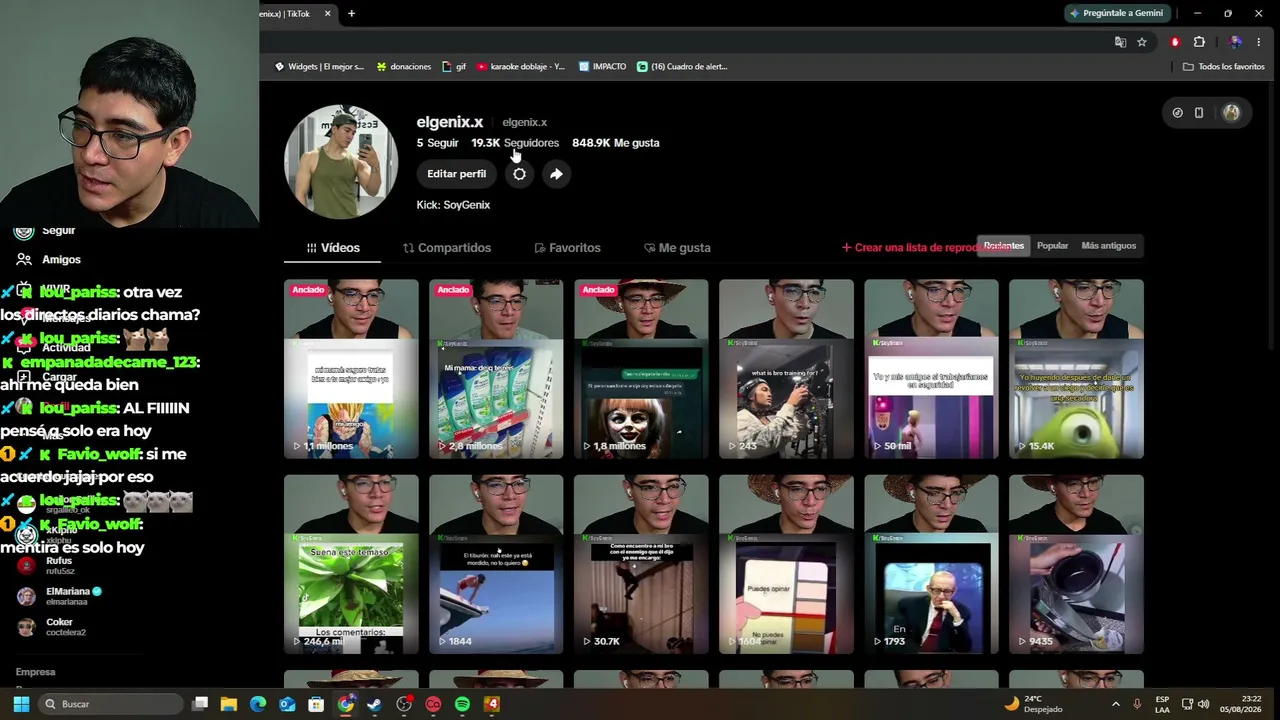Play the video with 50 mil views

coord(931,369)
